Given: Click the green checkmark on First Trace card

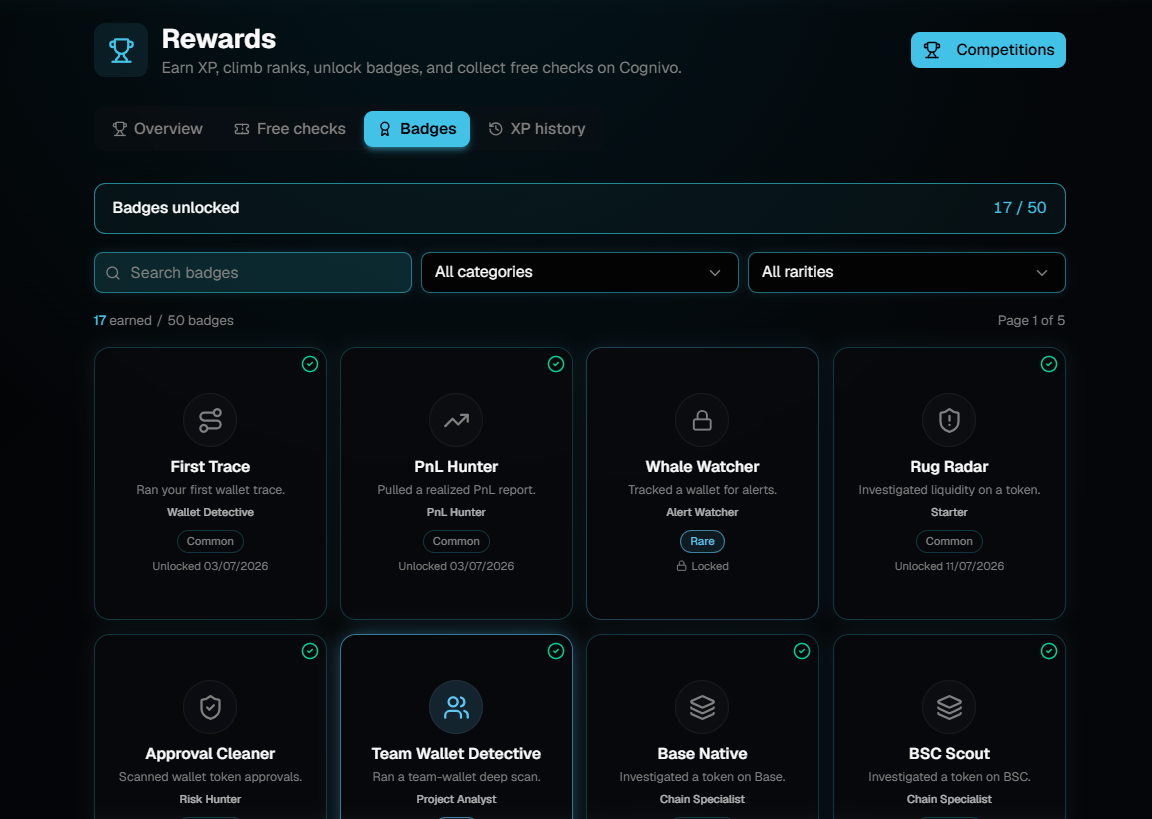Looking at the screenshot, I should point(310,364).
